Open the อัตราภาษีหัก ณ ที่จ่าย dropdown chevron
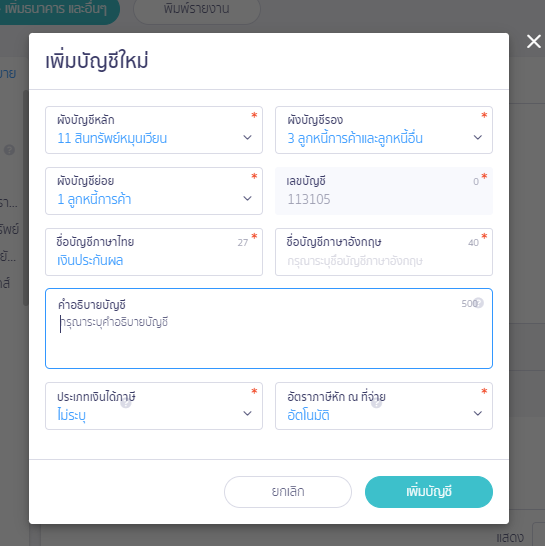 pos(478,413)
